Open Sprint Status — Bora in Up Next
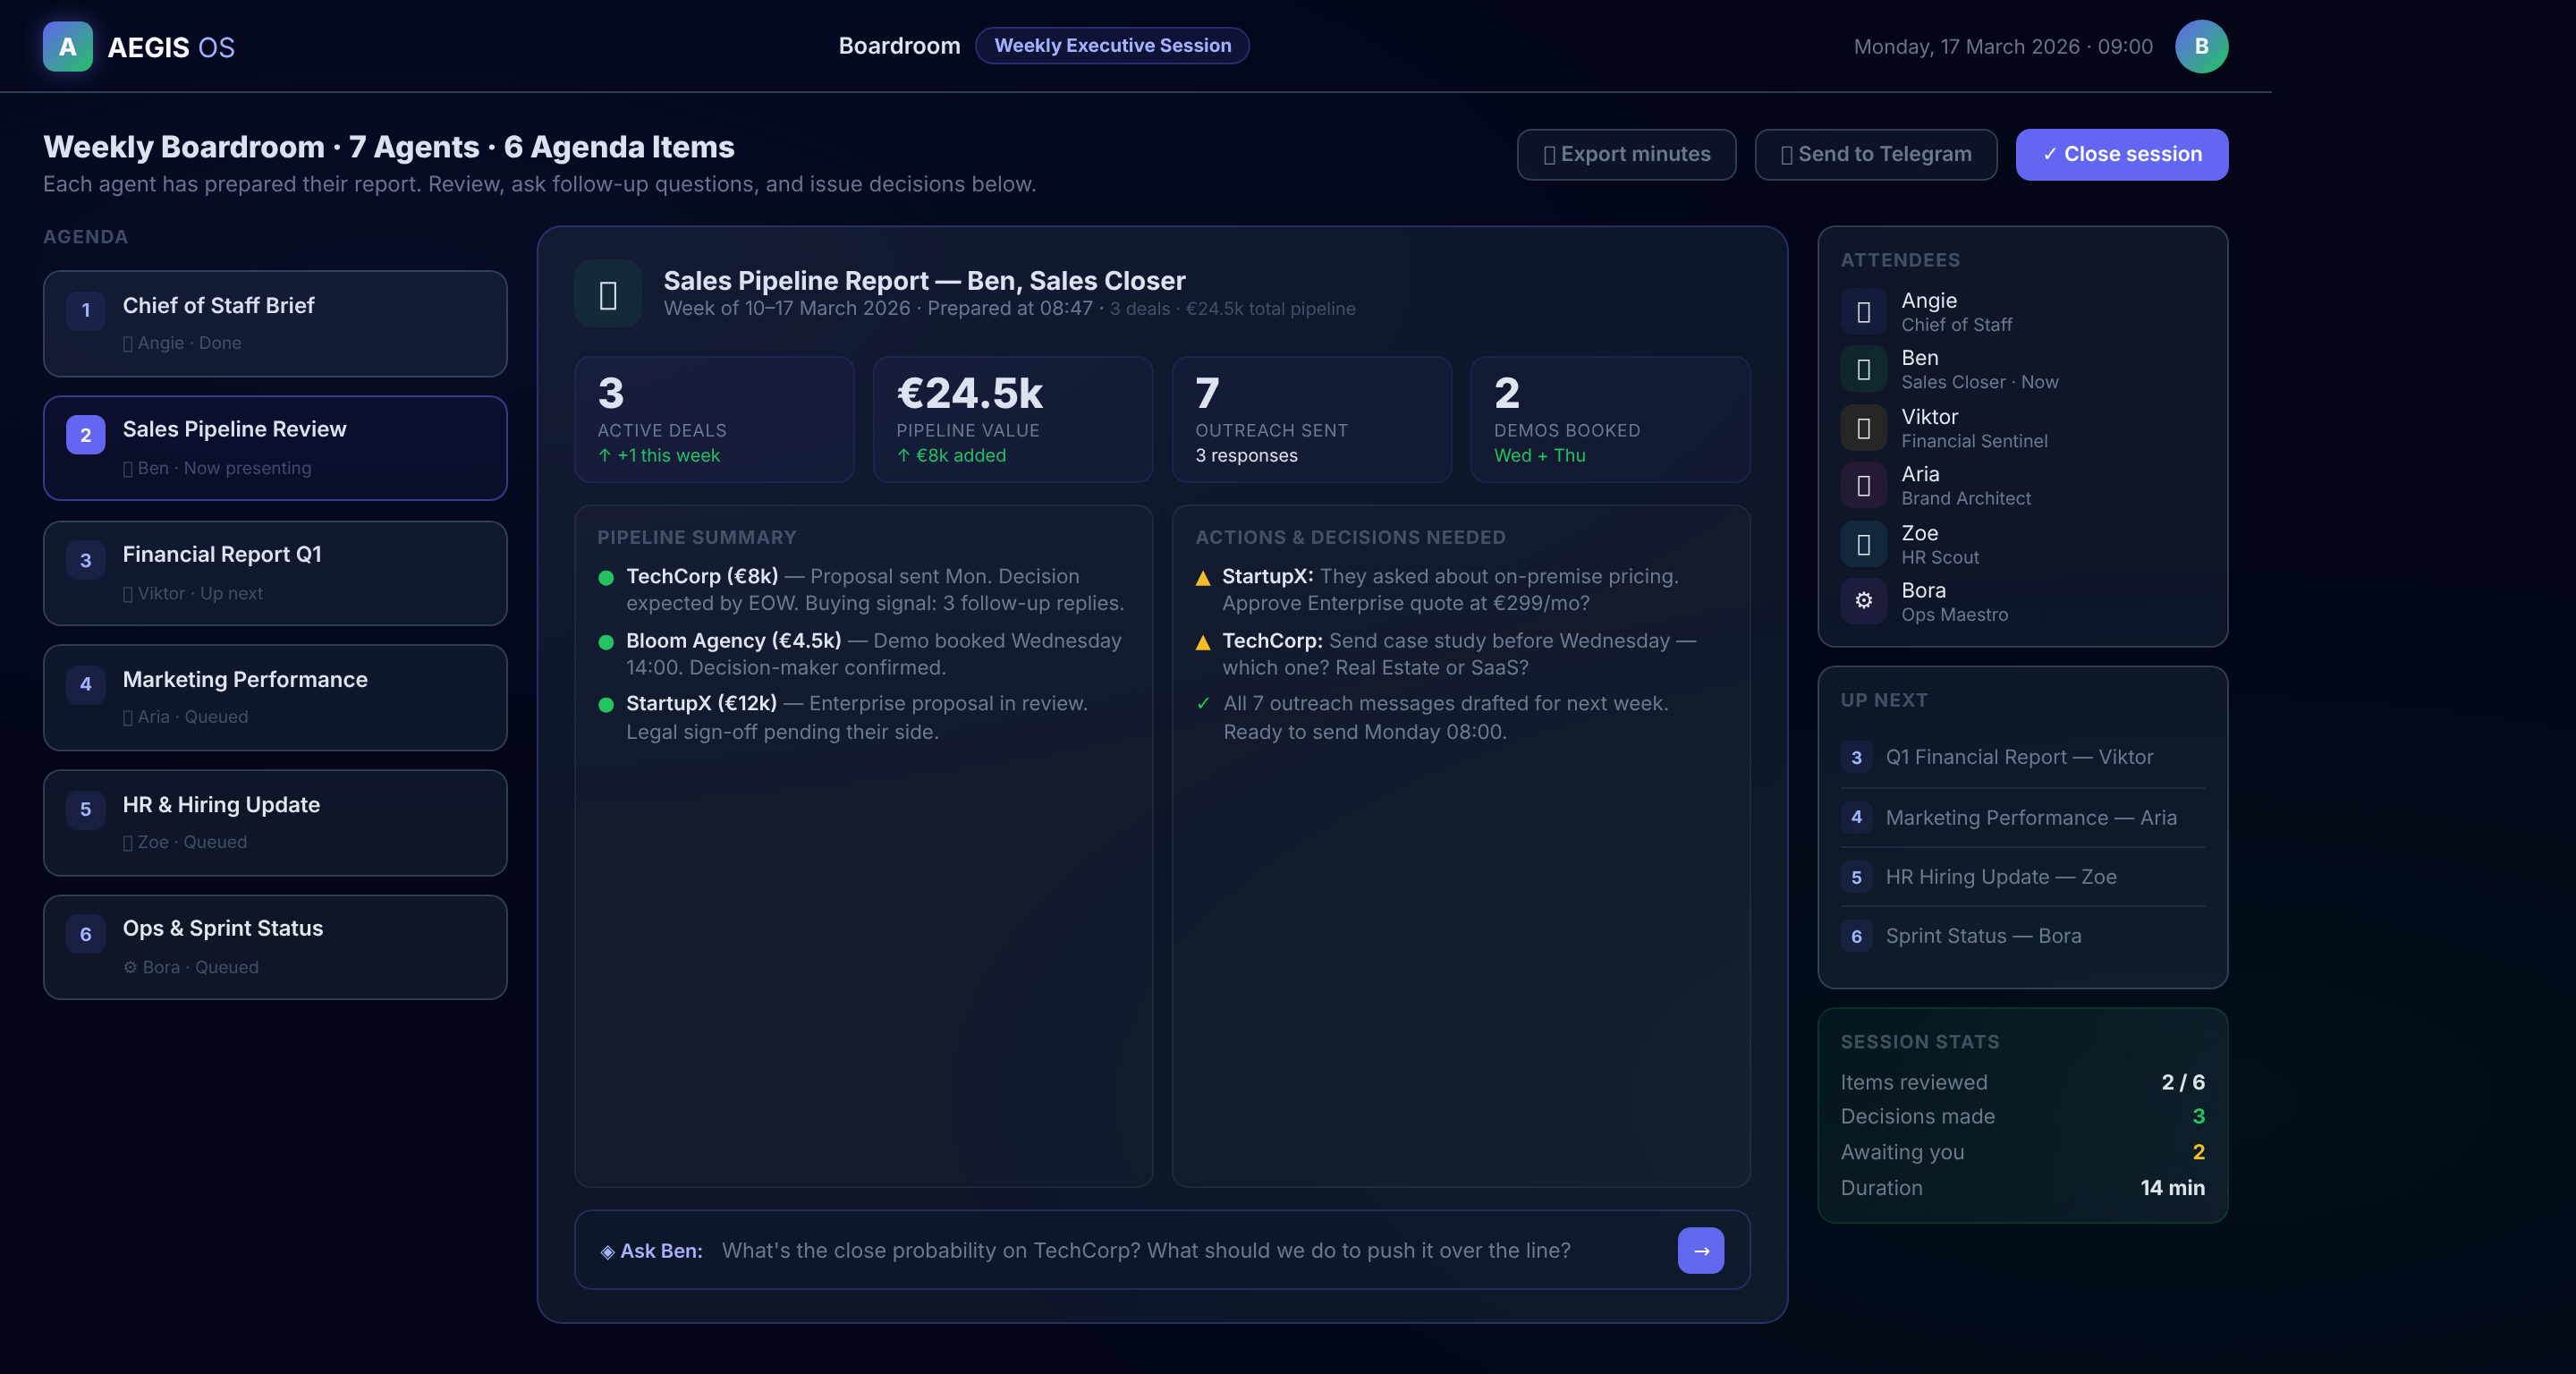This screenshot has height=1374, width=2576. [1982, 936]
